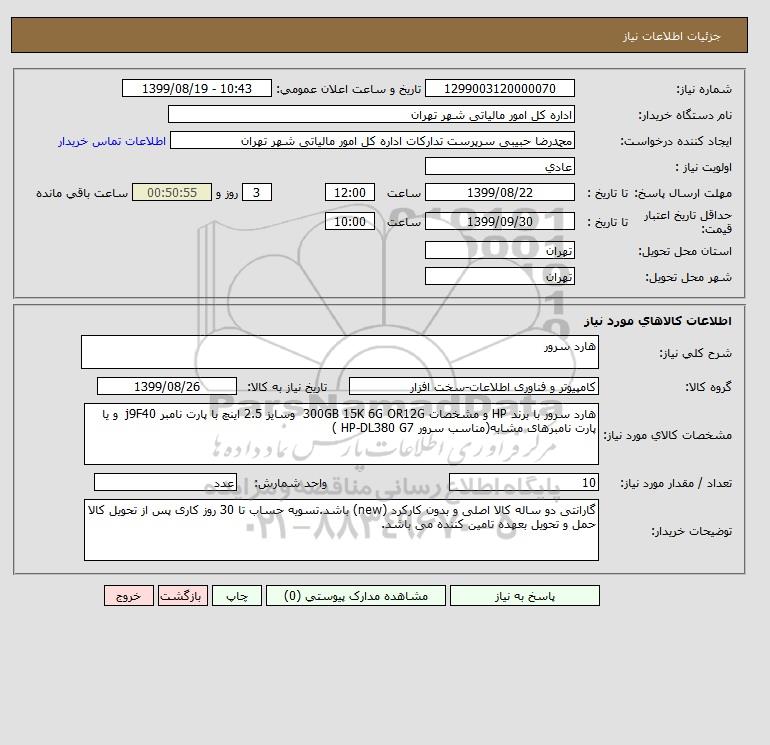The width and height of the screenshot is (770, 745).
Task: Click the شرح کلی نیاز label
Action: pos(695,353)
